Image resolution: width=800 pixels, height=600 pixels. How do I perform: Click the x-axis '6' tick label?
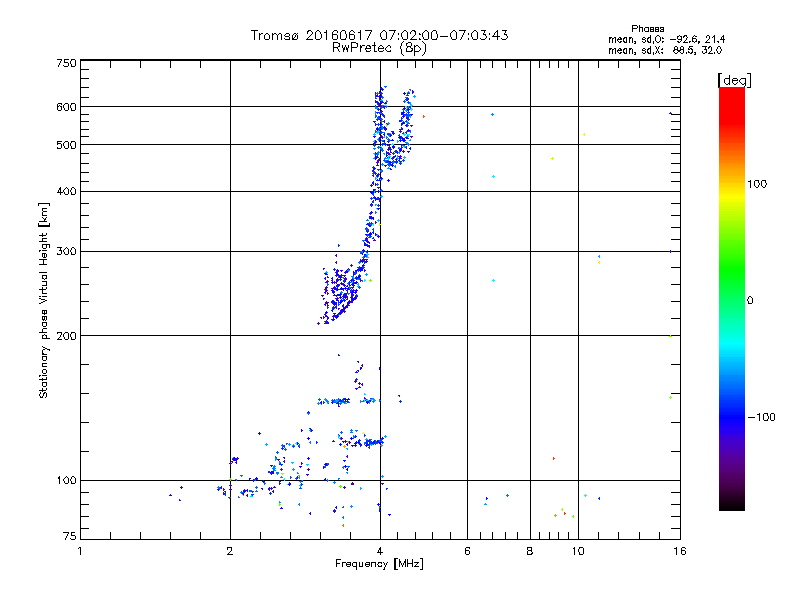pyautogui.click(x=467, y=551)
